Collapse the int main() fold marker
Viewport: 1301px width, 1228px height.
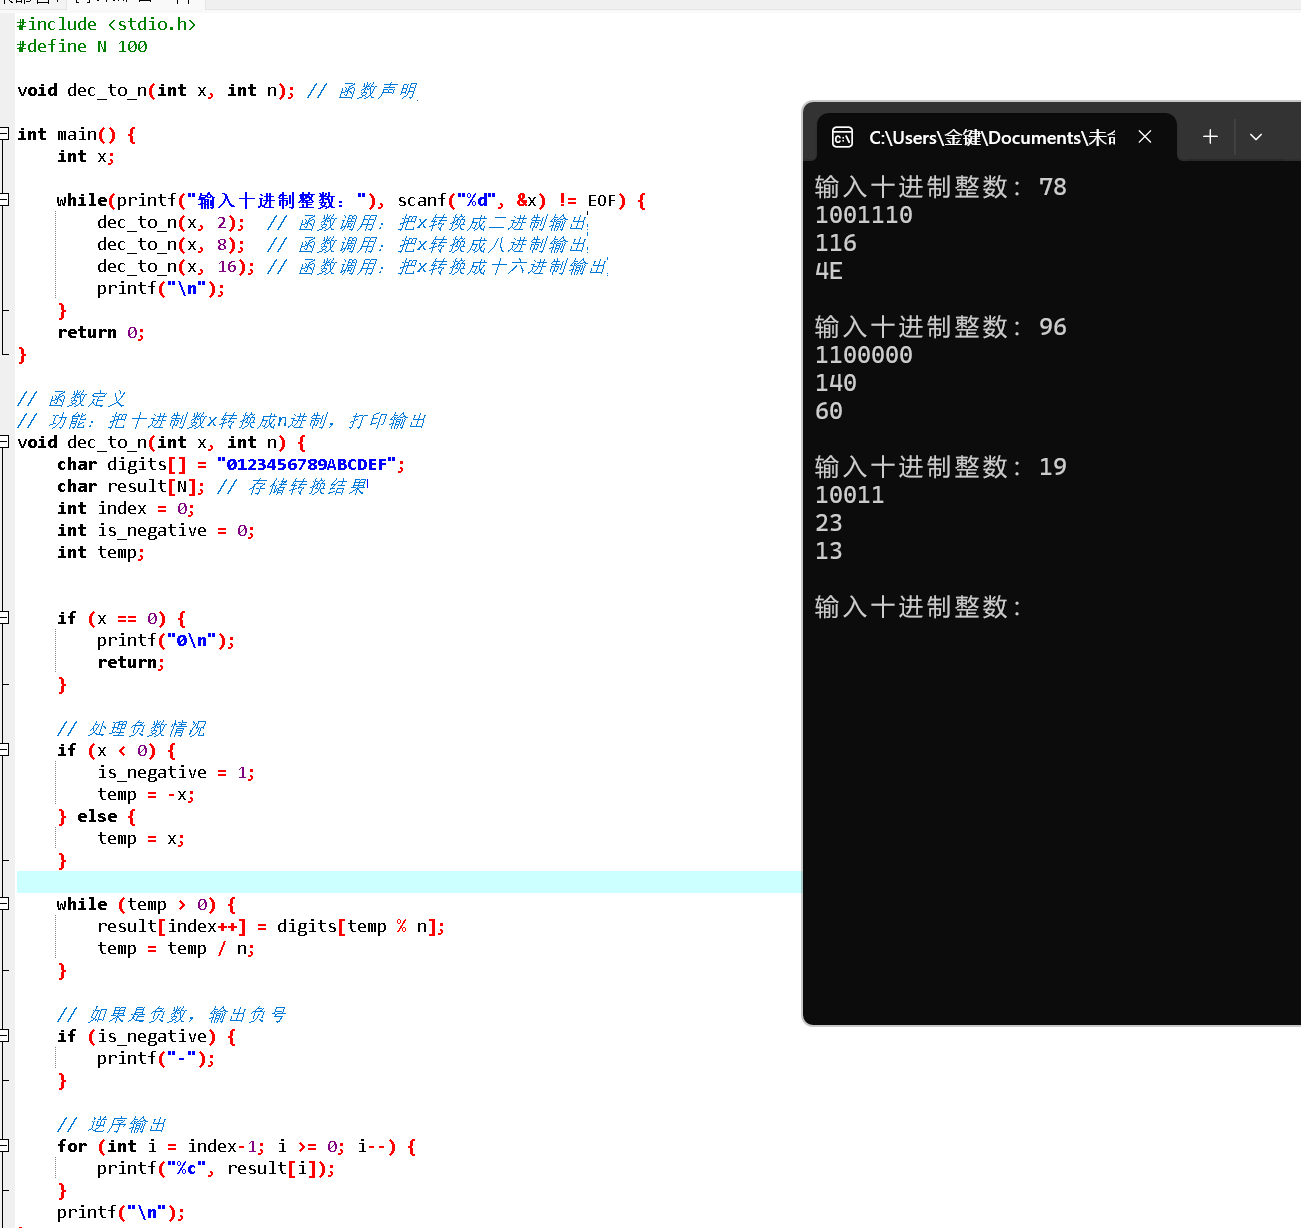coord(5,133)
